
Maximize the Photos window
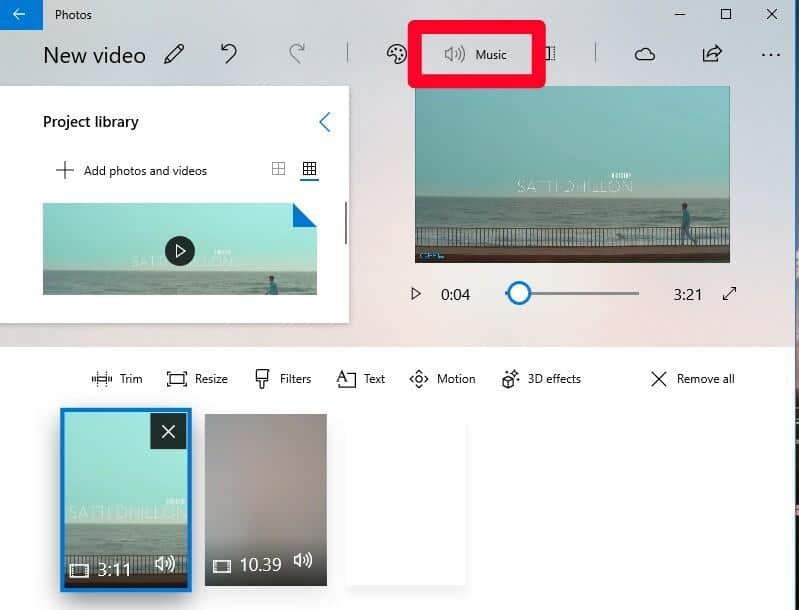[726, 14]
